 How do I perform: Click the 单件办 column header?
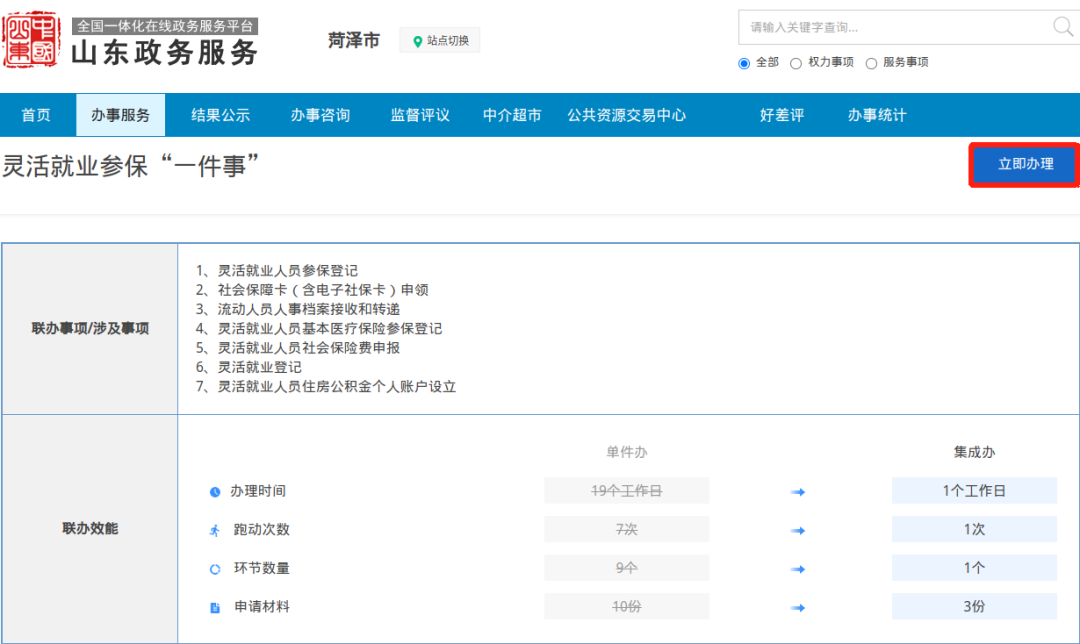click(x=627, y=452)
